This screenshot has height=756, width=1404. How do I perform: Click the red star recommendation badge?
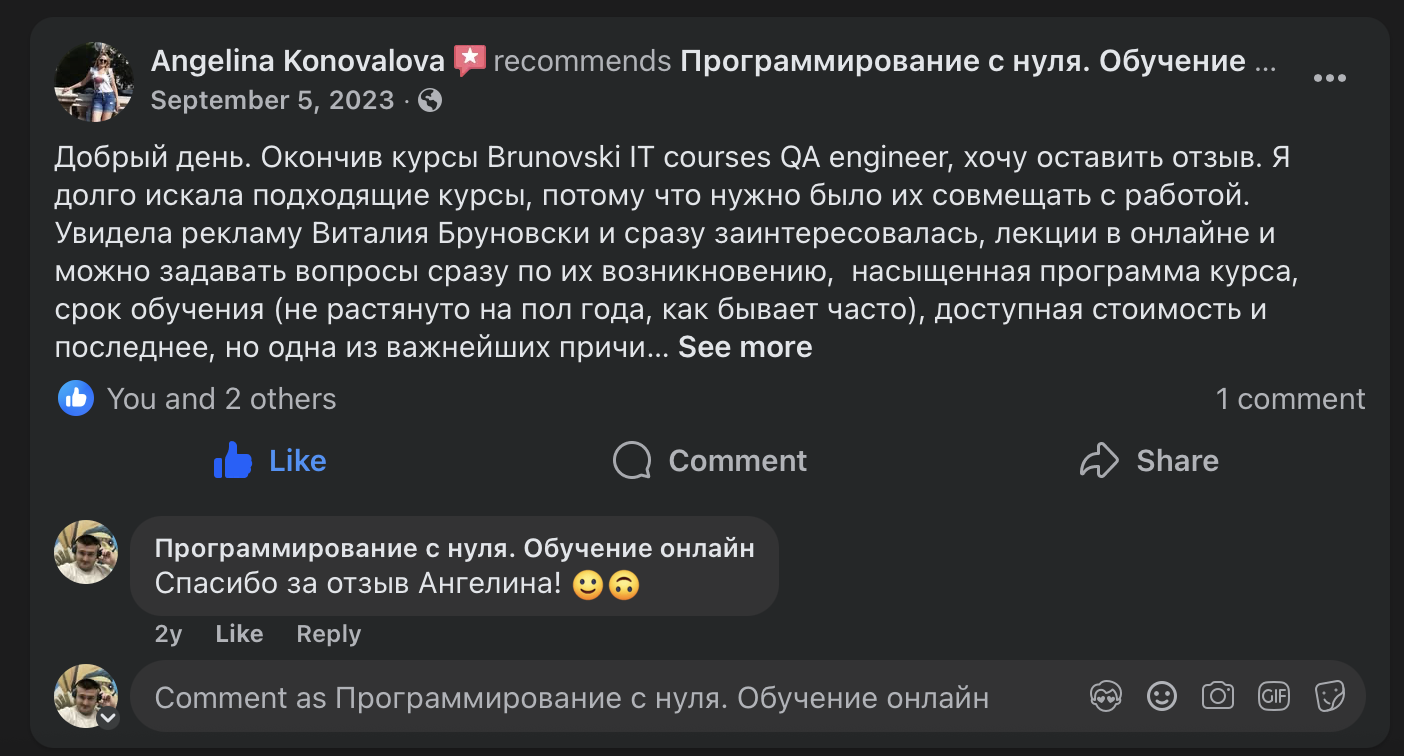pos(470,58)
